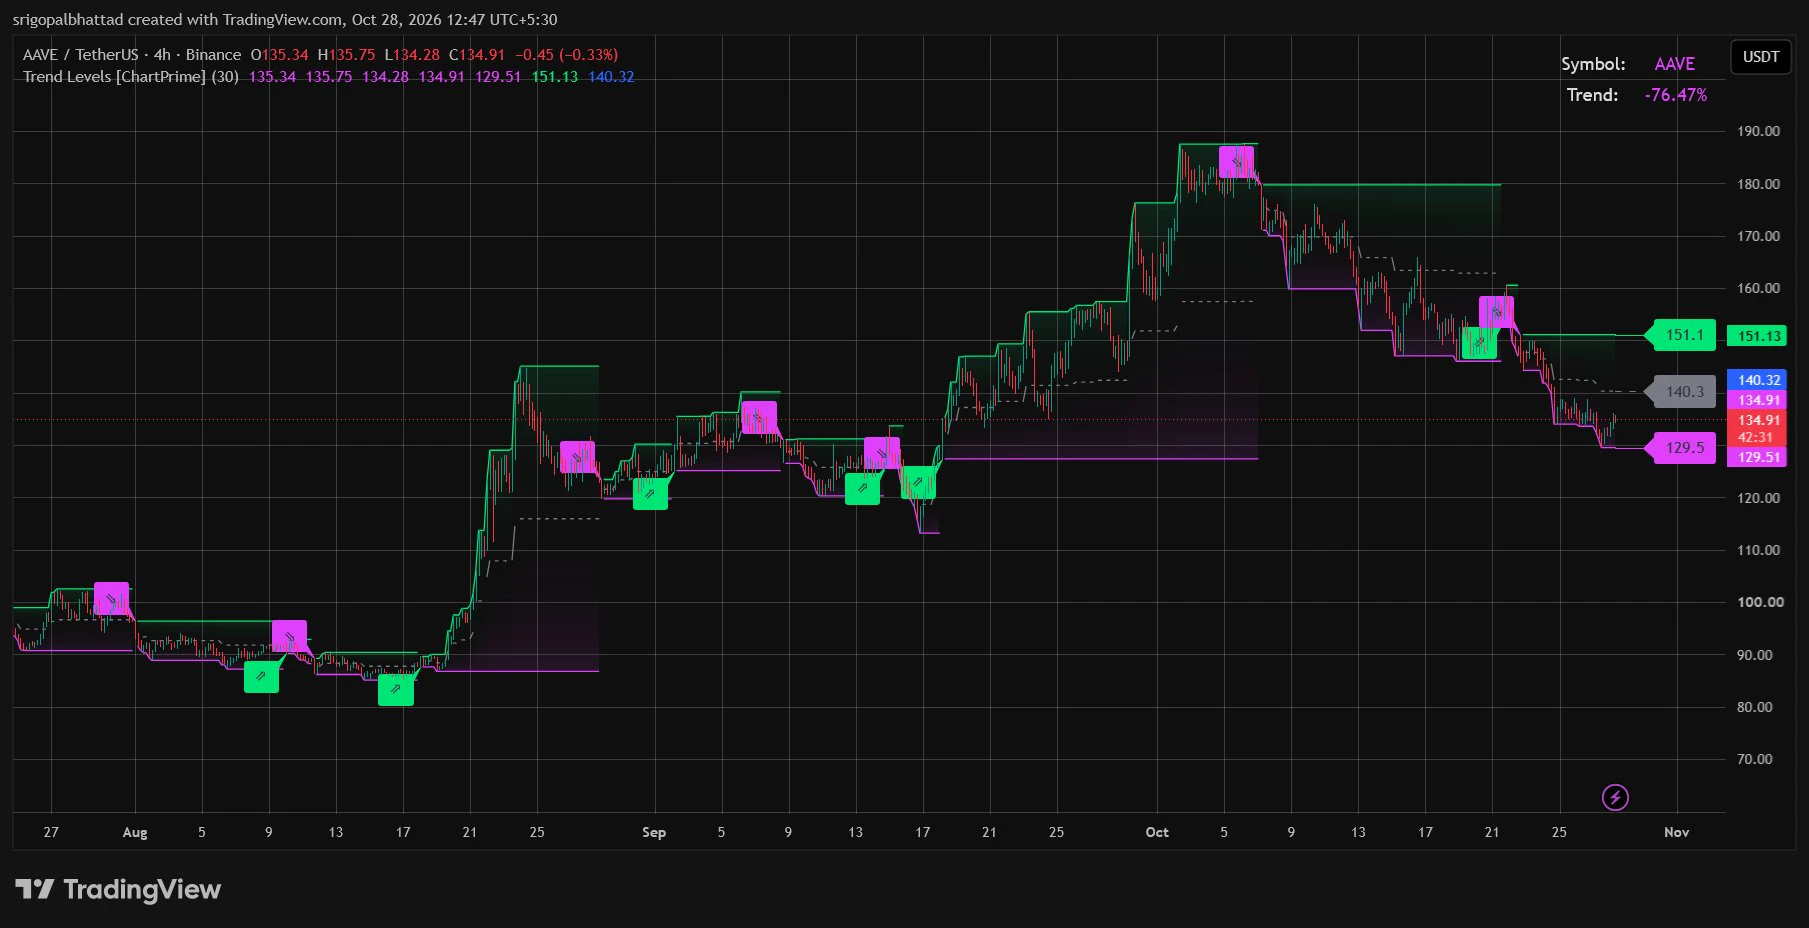The image size is (1809, 928).
Task: Click the srigopalbhattad created with TradingView.com caption
Action: point(285,19)
